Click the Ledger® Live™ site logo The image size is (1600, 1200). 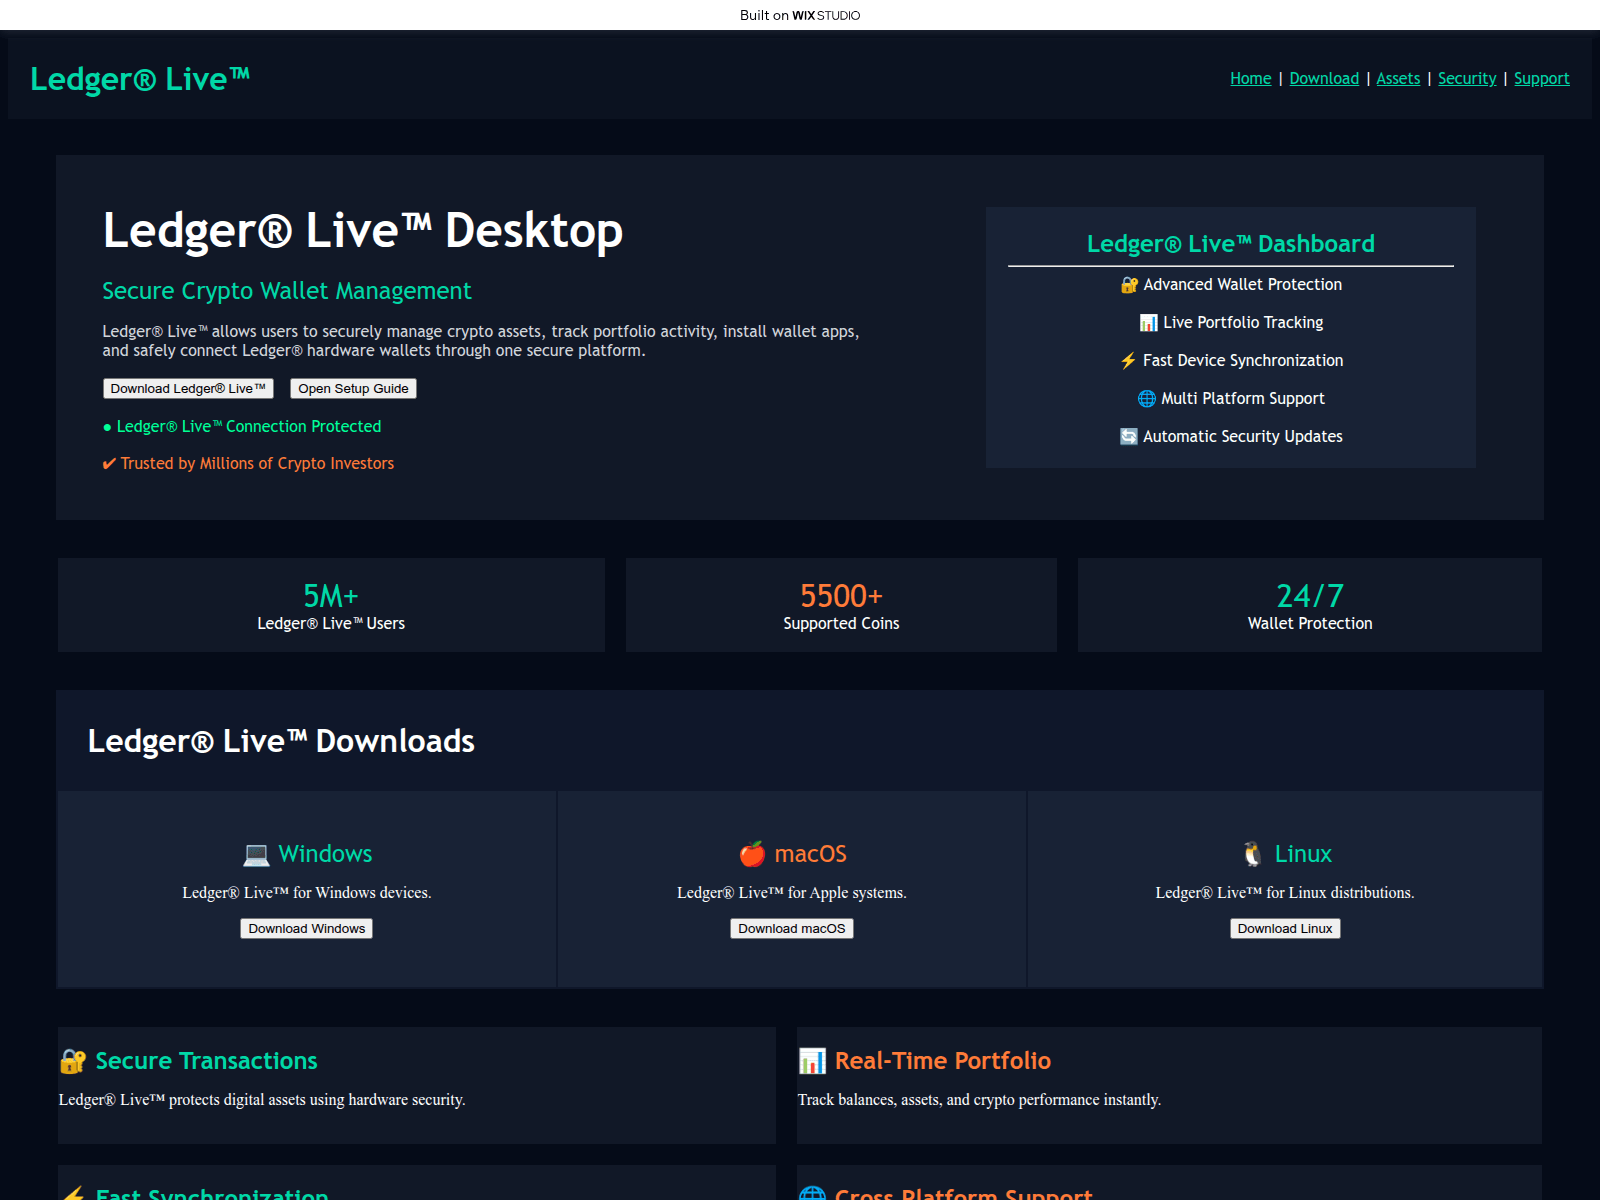(x=140, y=79)
